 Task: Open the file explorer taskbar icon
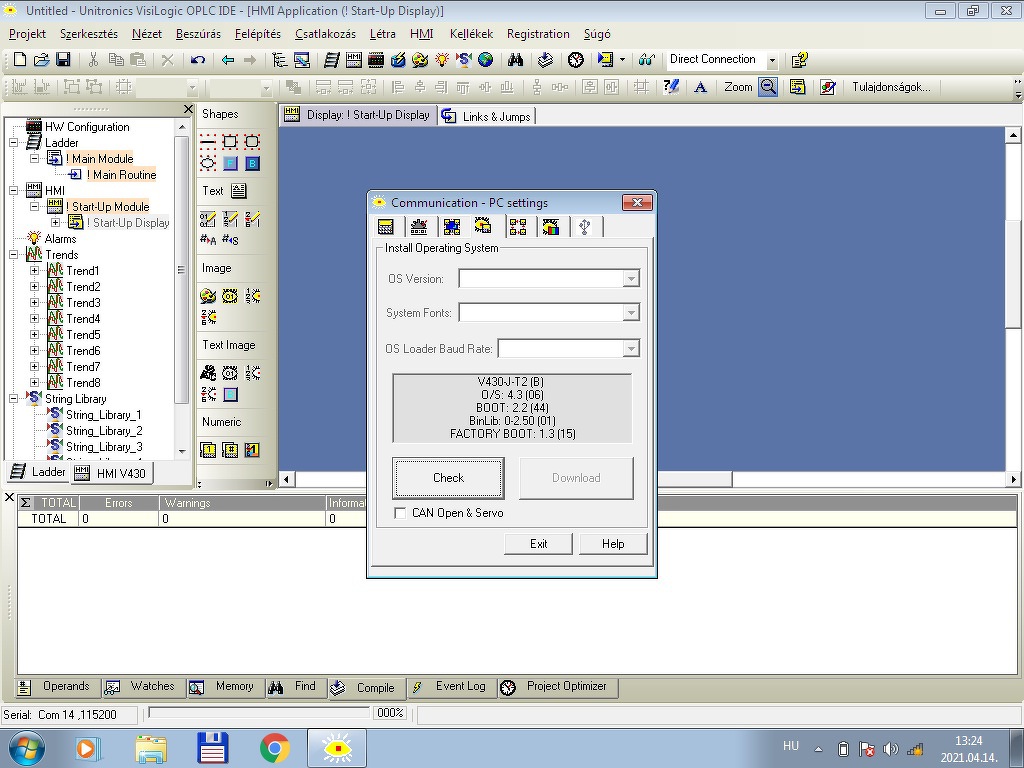point(151,748)
